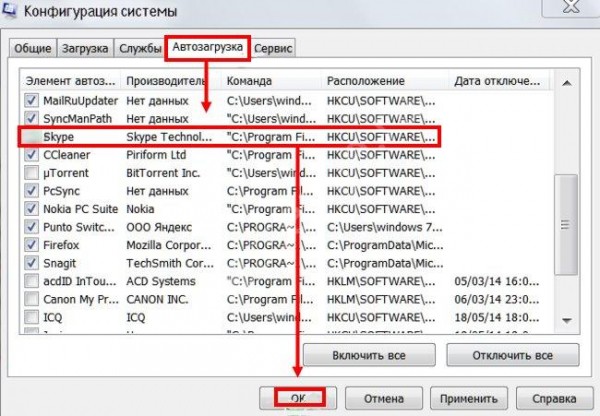Viewport: 600px width, 416px height.
Task: Select the ACD Systems manufacturer cell
Action: point(161,281)
